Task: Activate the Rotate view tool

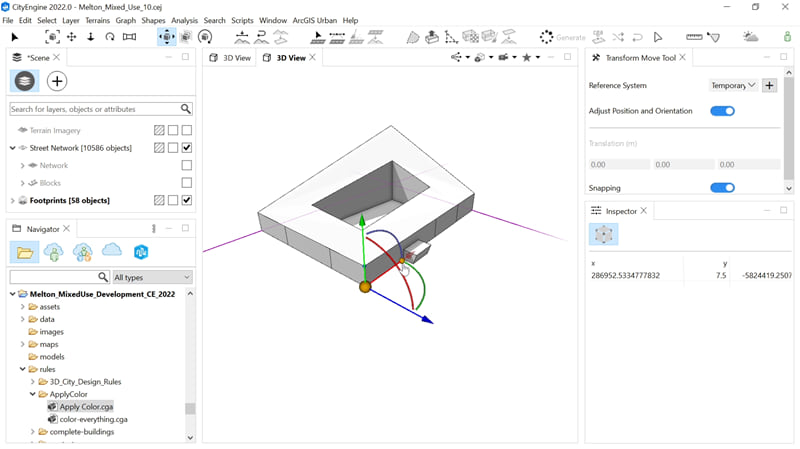Action: click(110, 37)
